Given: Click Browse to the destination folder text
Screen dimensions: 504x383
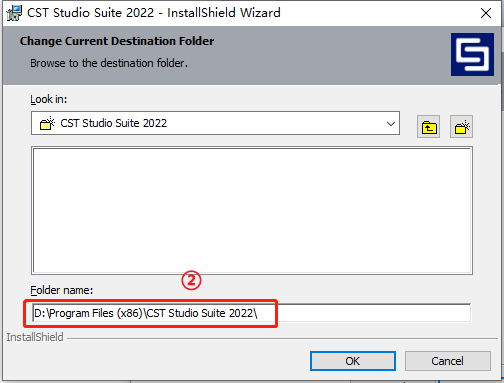Looking at the screenshot, I should (109, 63).
